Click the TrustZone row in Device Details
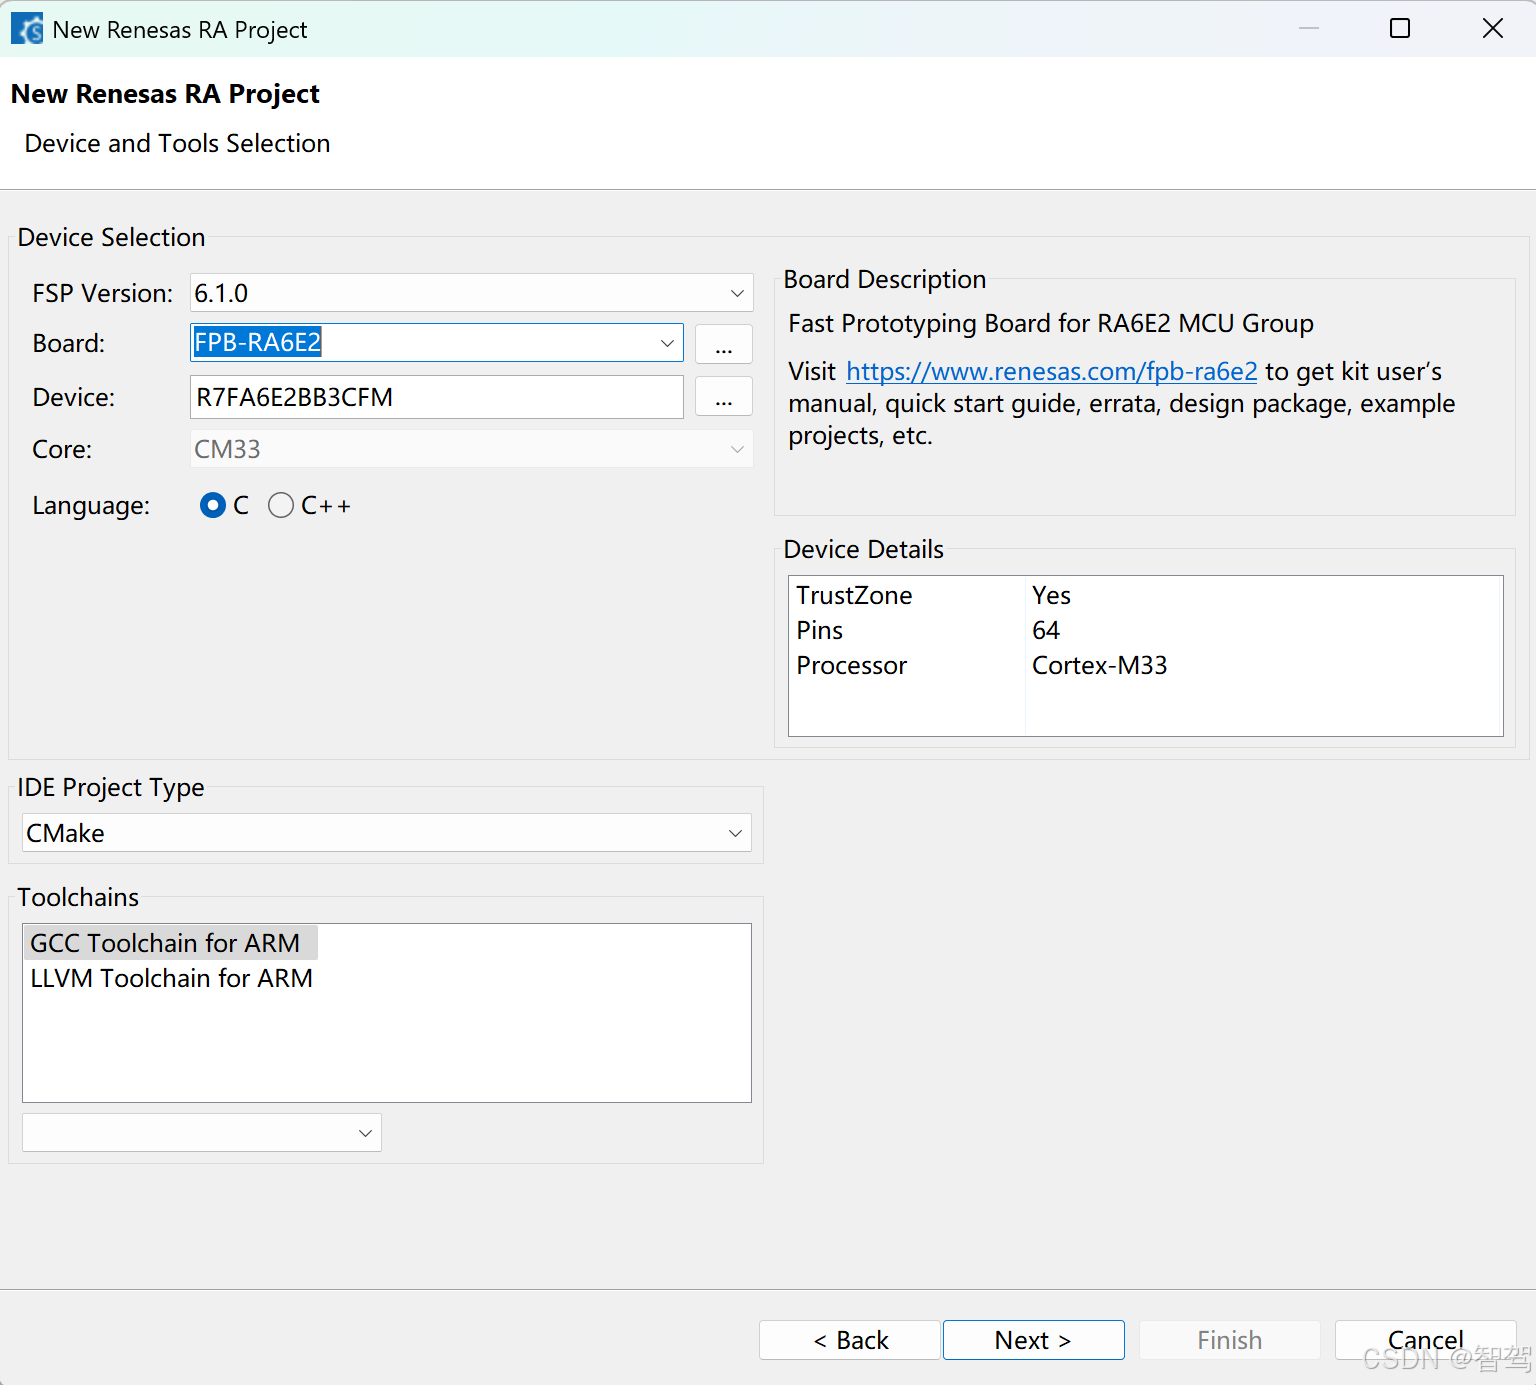Screen dimensions: 1536x1385 [x=1146, y=595]
